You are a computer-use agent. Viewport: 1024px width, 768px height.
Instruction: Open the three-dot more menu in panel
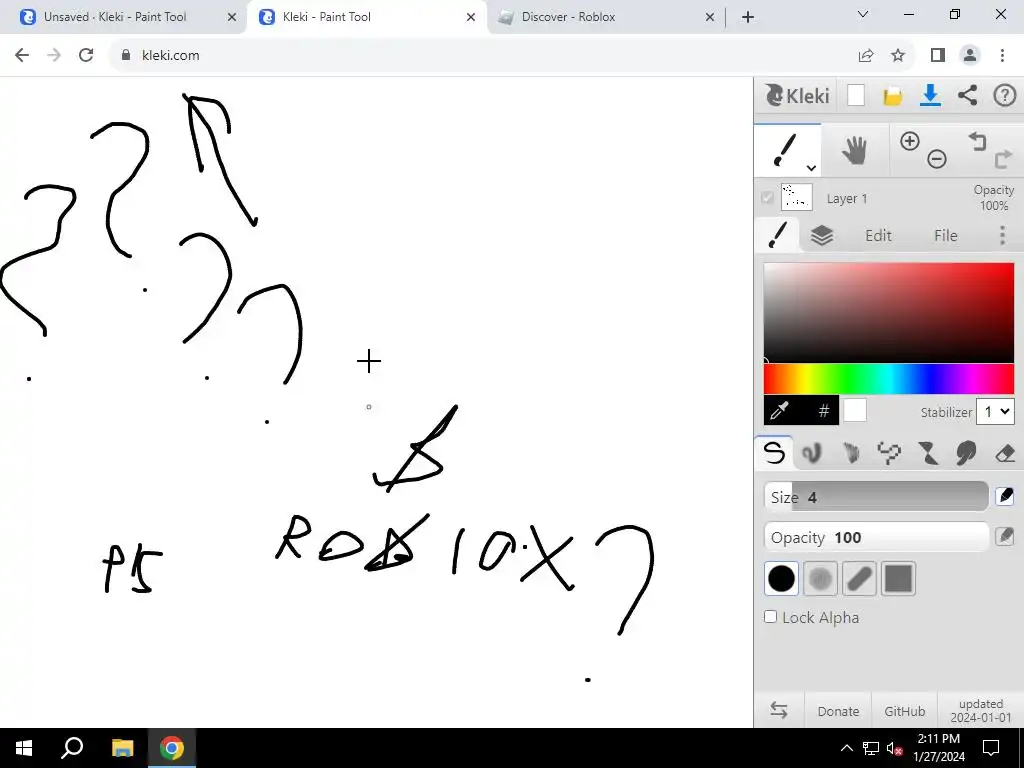pyautogui.click(x=1002, y=235)
